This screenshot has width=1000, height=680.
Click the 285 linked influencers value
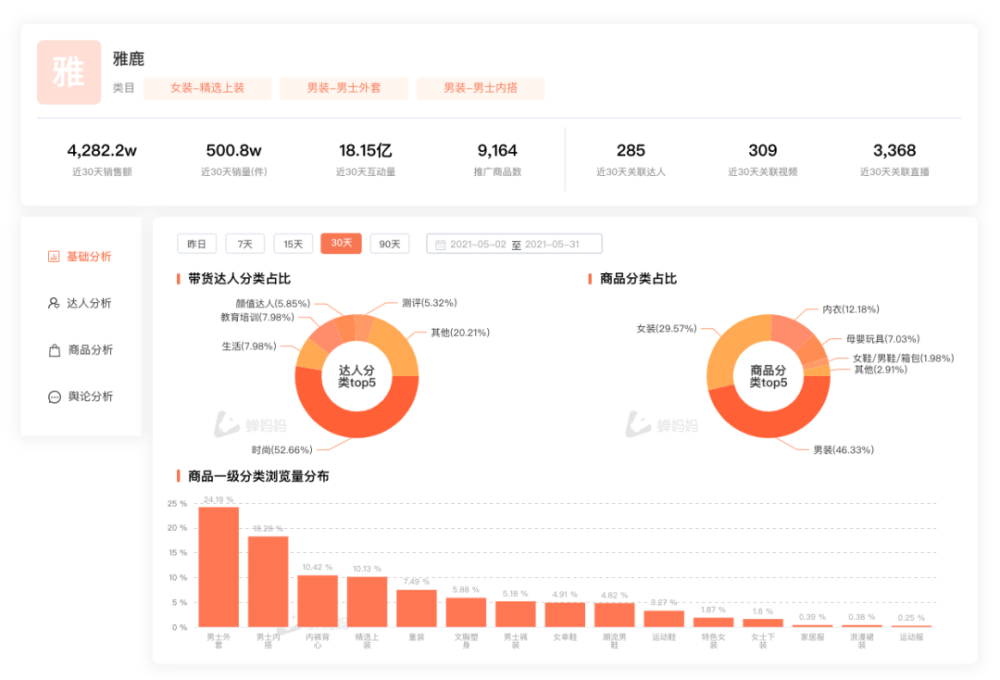coord(631,151)
